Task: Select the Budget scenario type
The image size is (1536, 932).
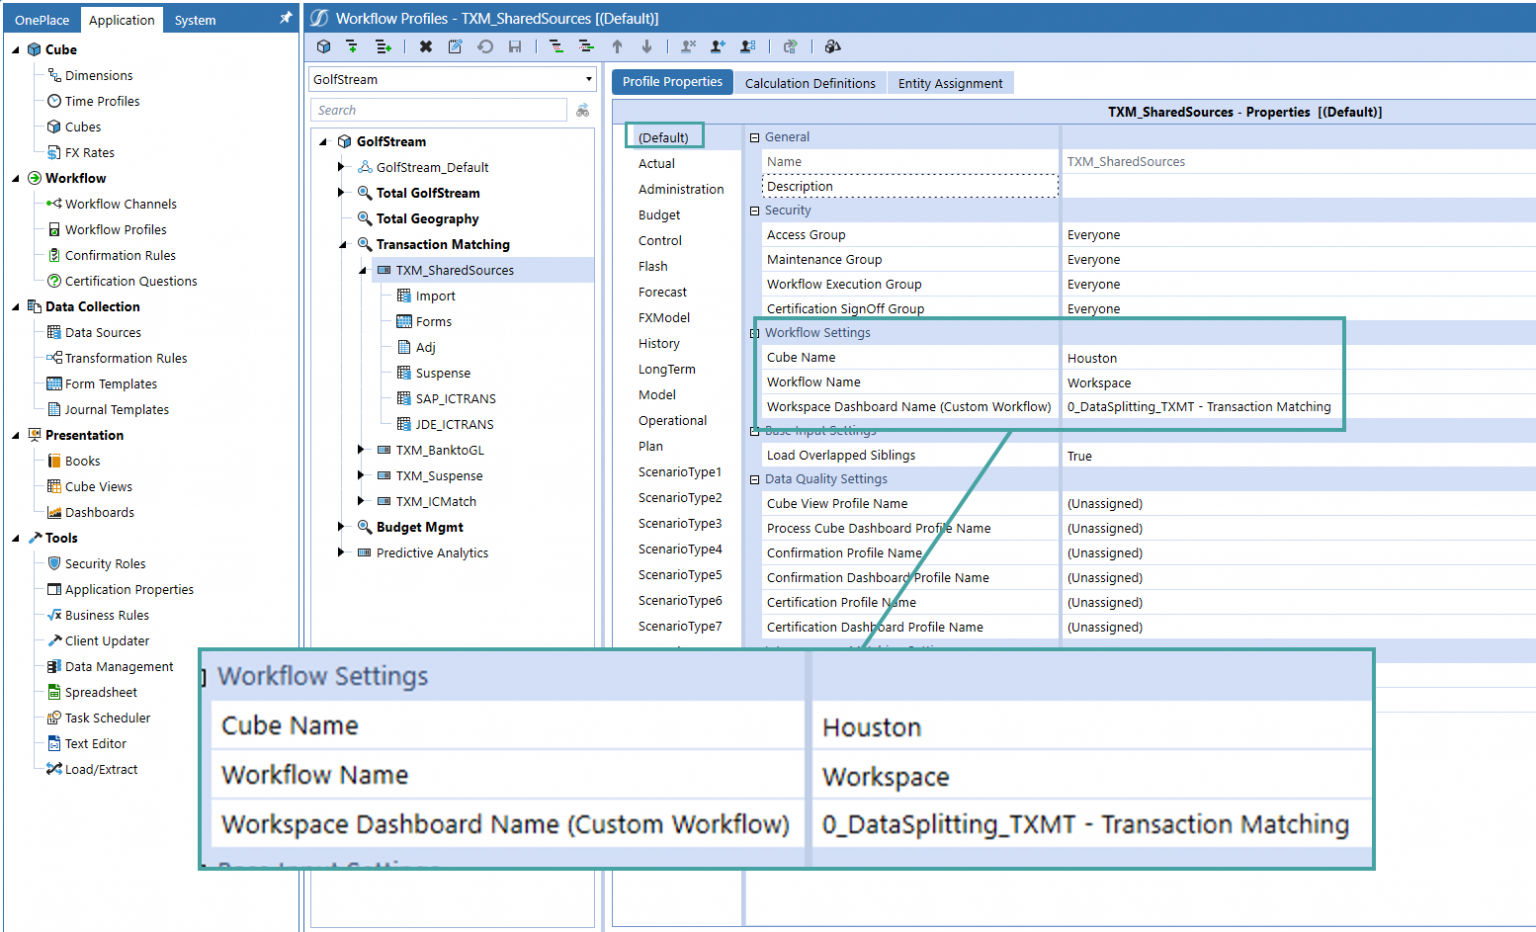Action: tap(659, 215)
